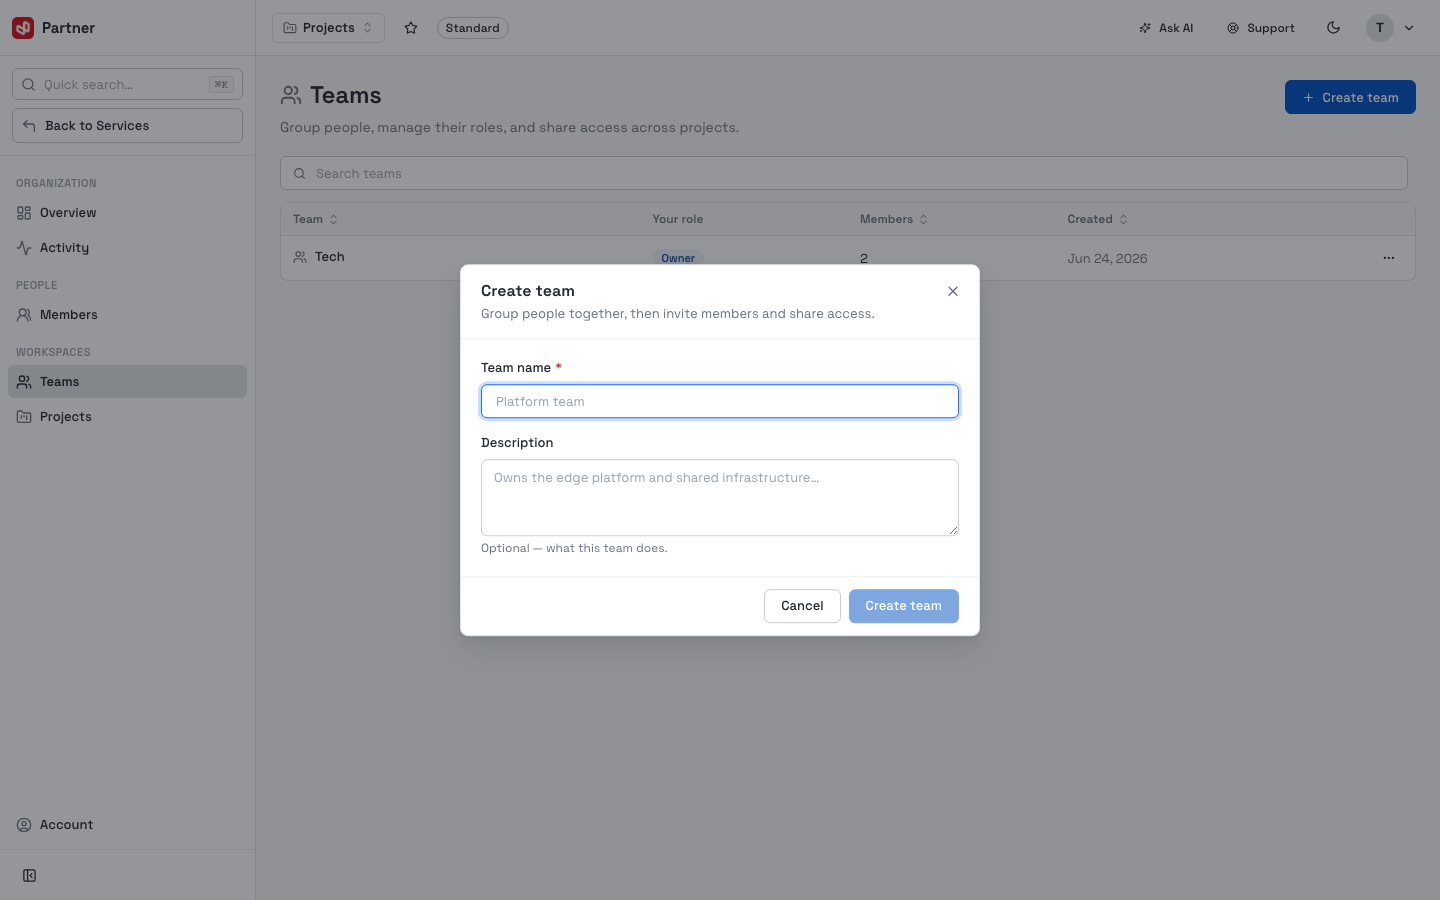
Task: Go Back to Services
Action: tap(127, 125)
